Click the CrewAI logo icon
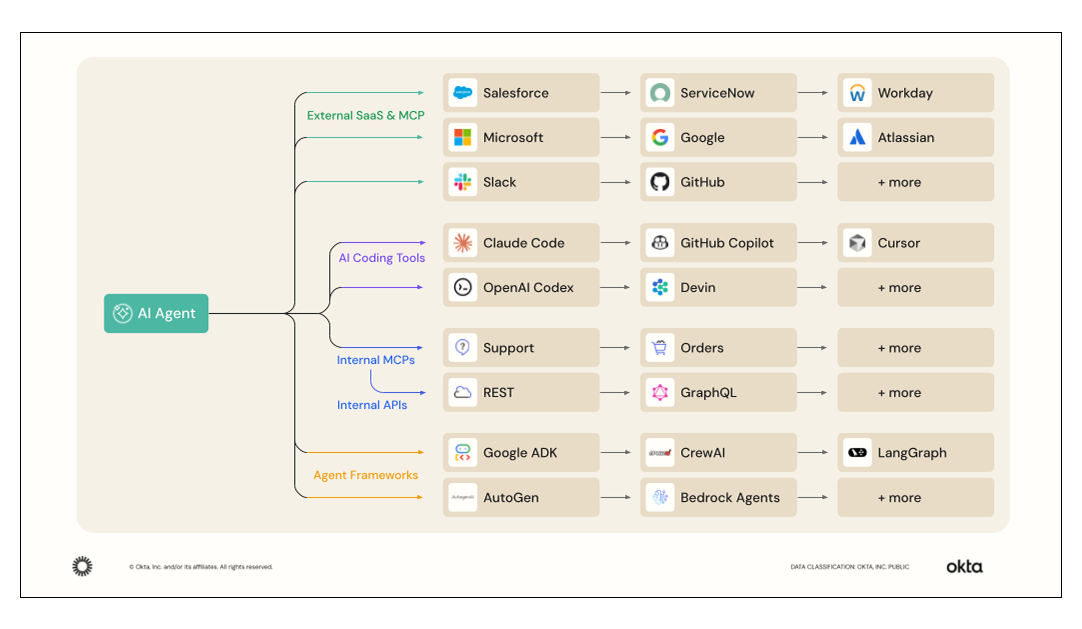This screenshot has height=629, width=1082. [660, 452]
